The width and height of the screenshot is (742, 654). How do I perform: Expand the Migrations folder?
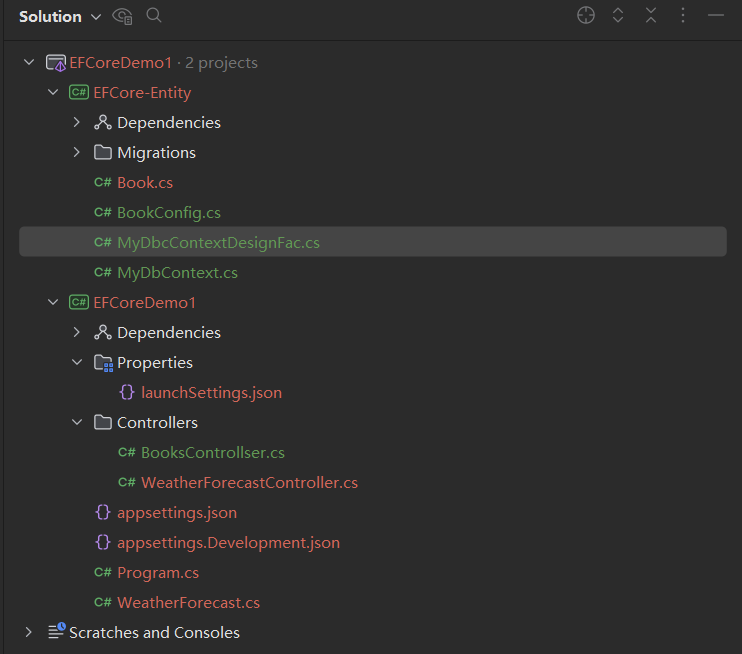click(x=77, y=153)
